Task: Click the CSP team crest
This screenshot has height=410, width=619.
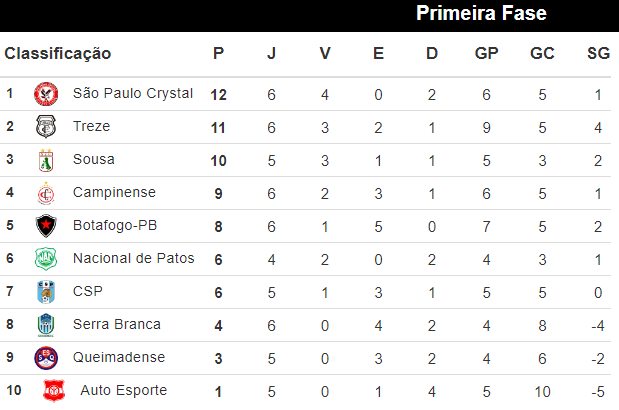Action: 47,292
